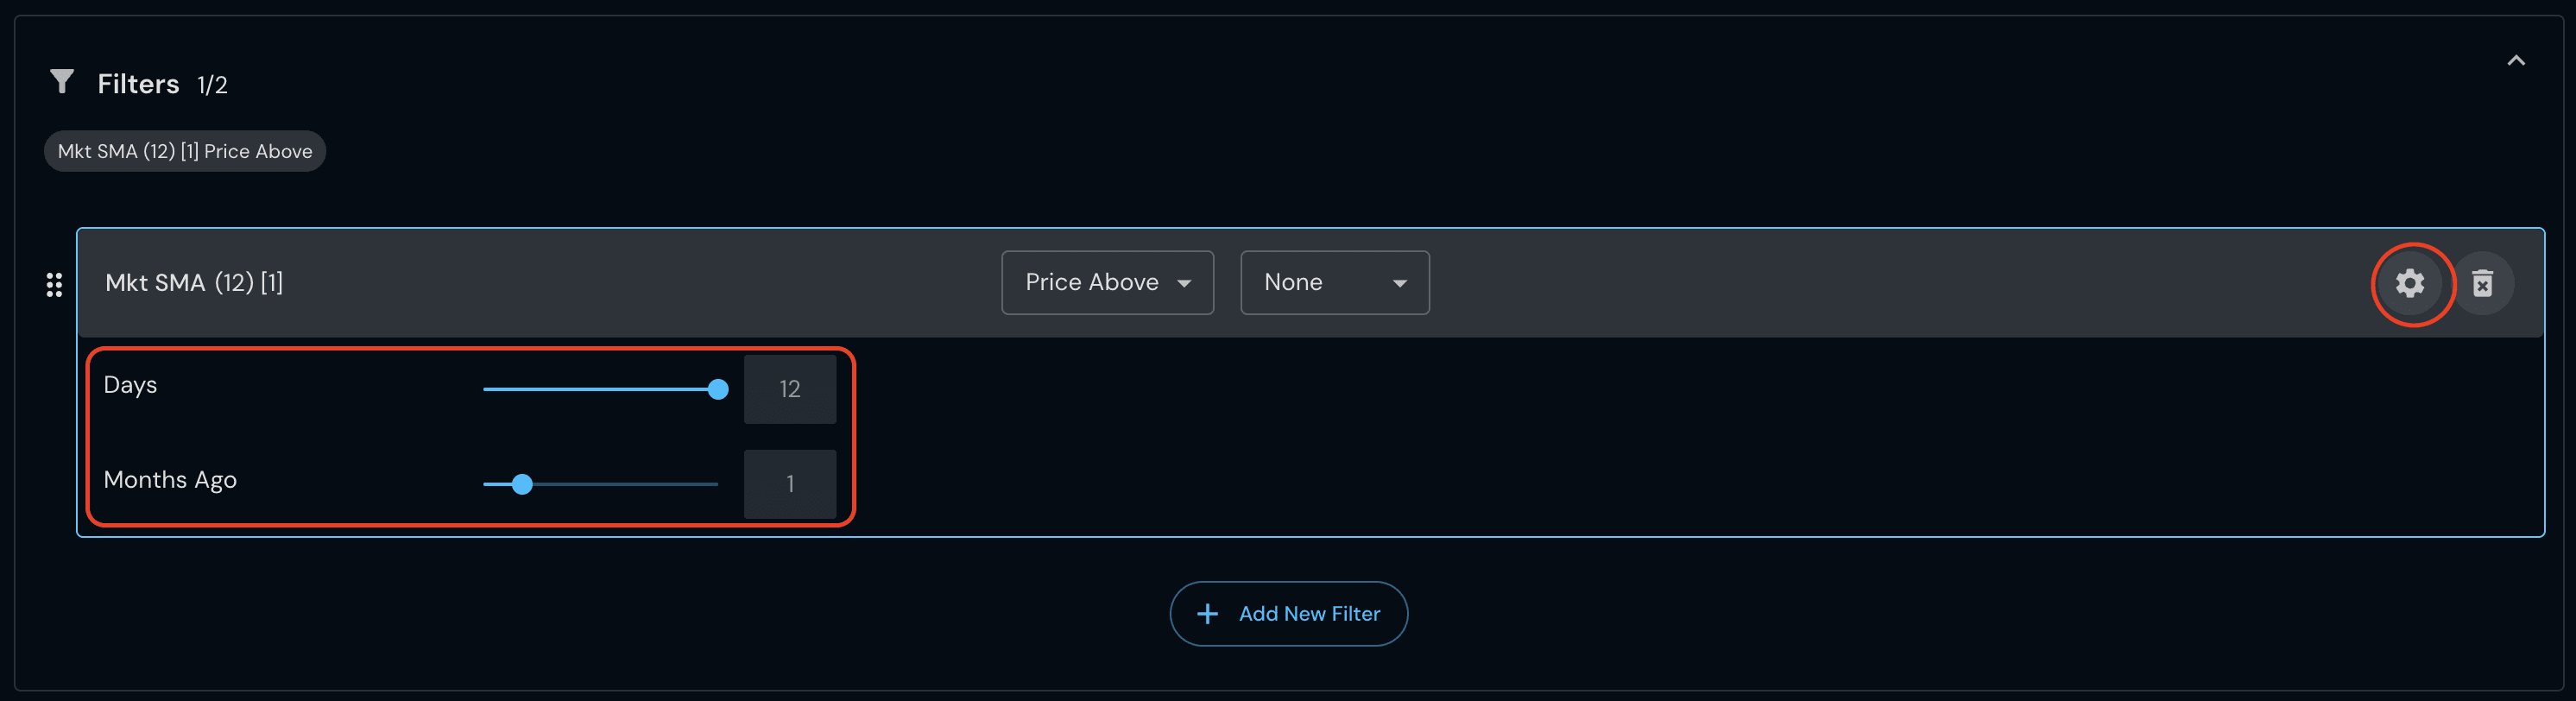Click the caret on the None dropdown
Viewport: 2576px width, 701px height.
coord(1399,283)
